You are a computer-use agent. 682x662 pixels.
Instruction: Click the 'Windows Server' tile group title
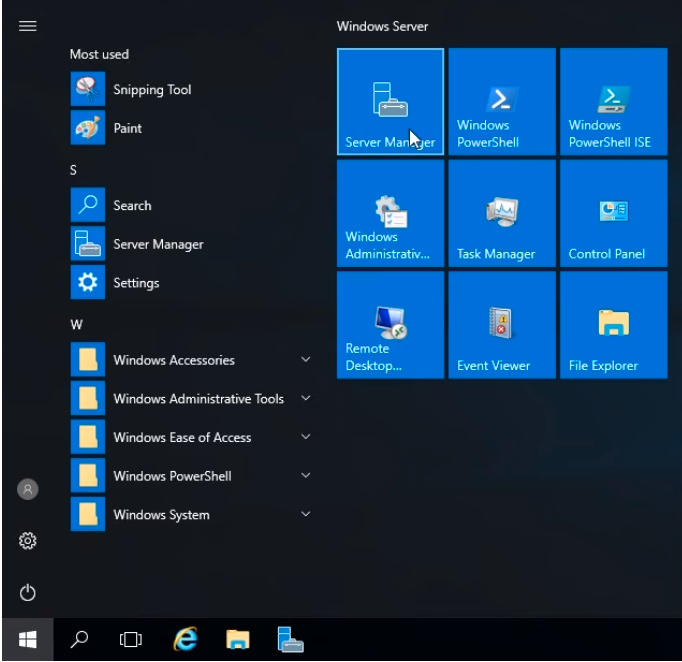coord(382,26)
